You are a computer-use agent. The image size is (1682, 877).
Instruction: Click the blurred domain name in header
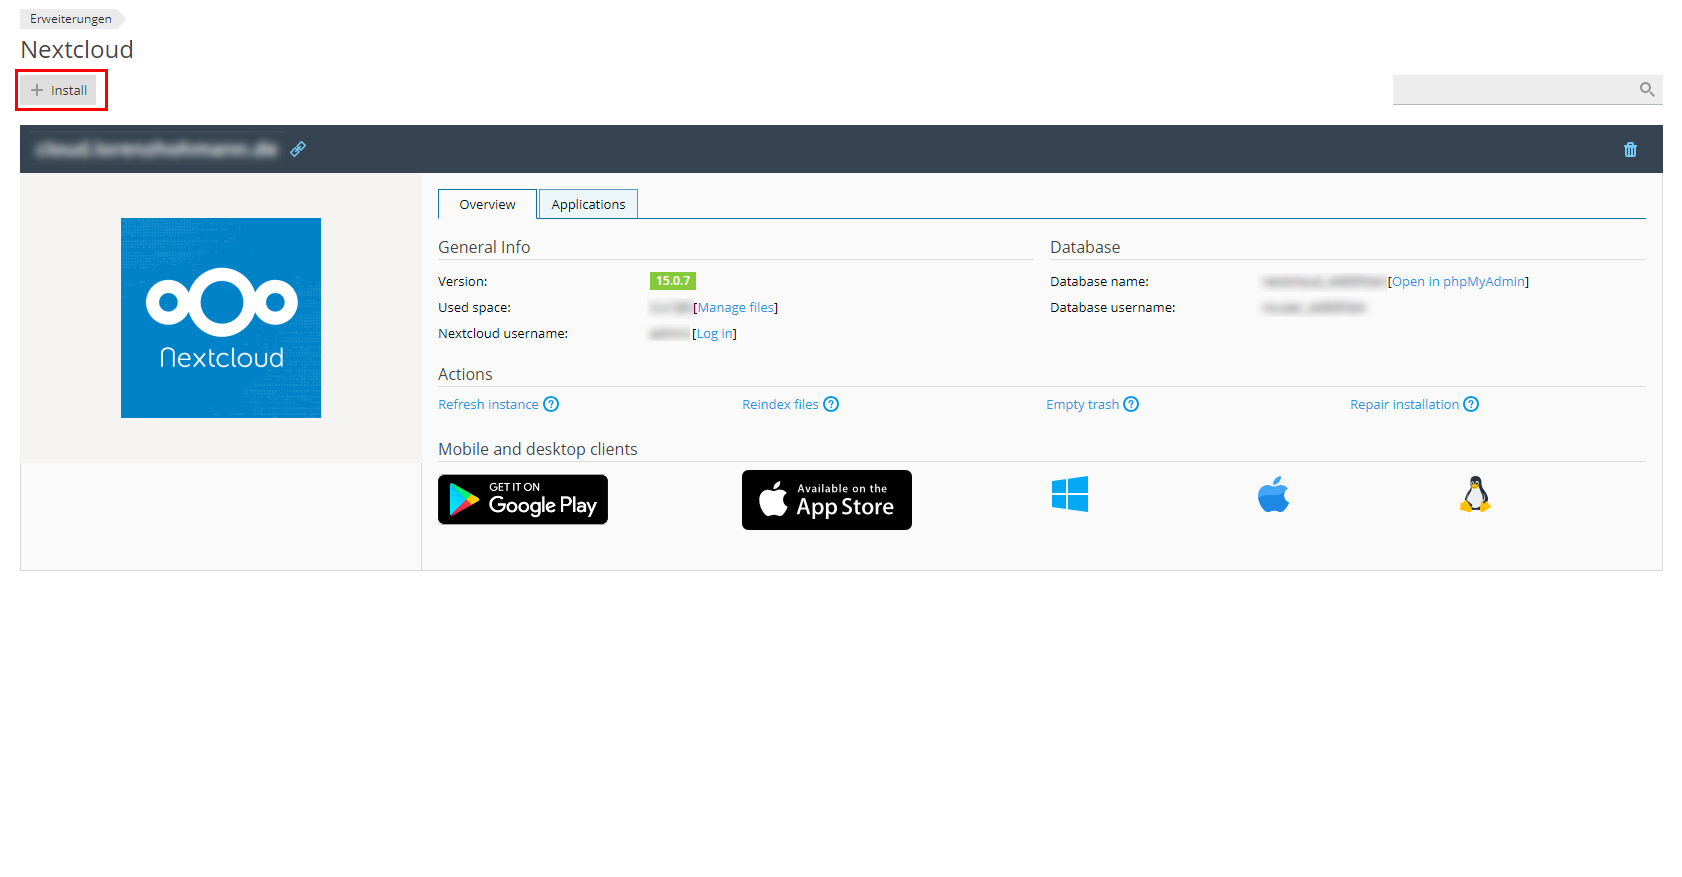coord(157,149)
